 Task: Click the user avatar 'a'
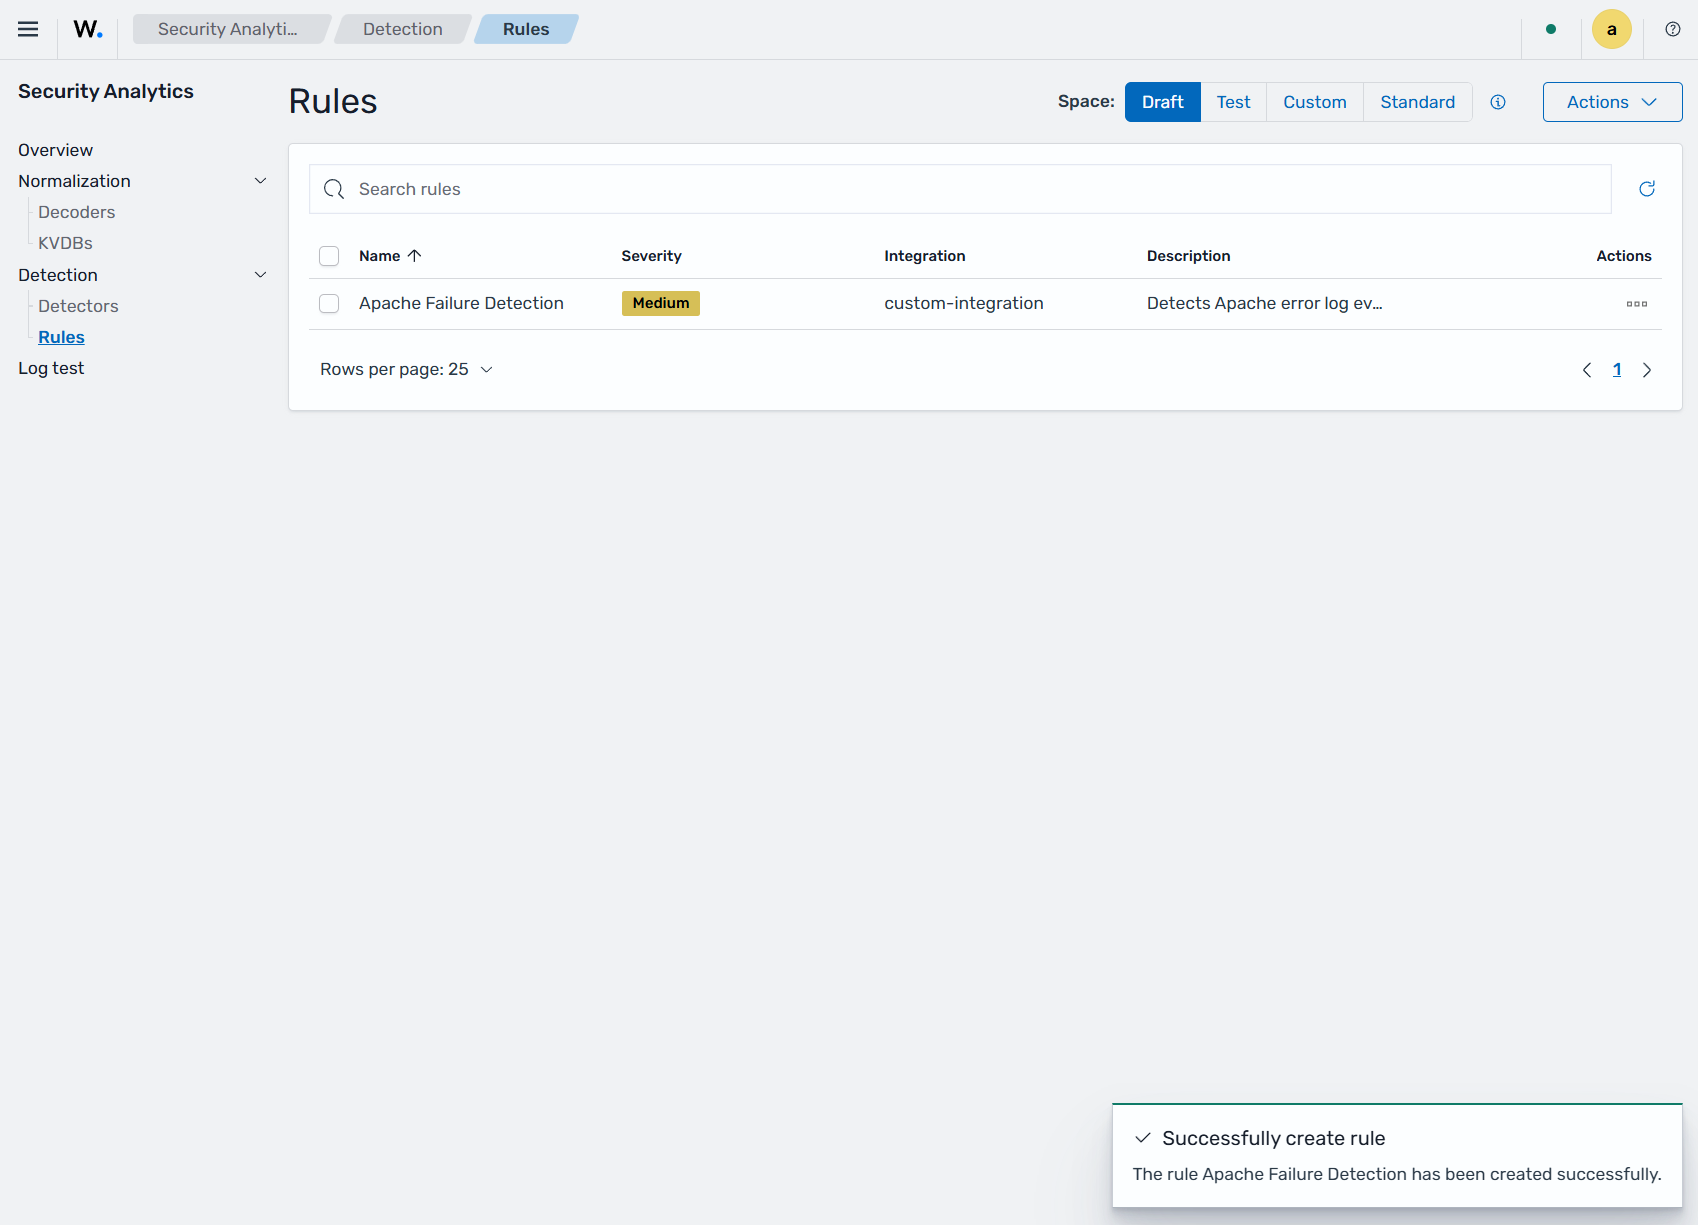(1612, 29)
